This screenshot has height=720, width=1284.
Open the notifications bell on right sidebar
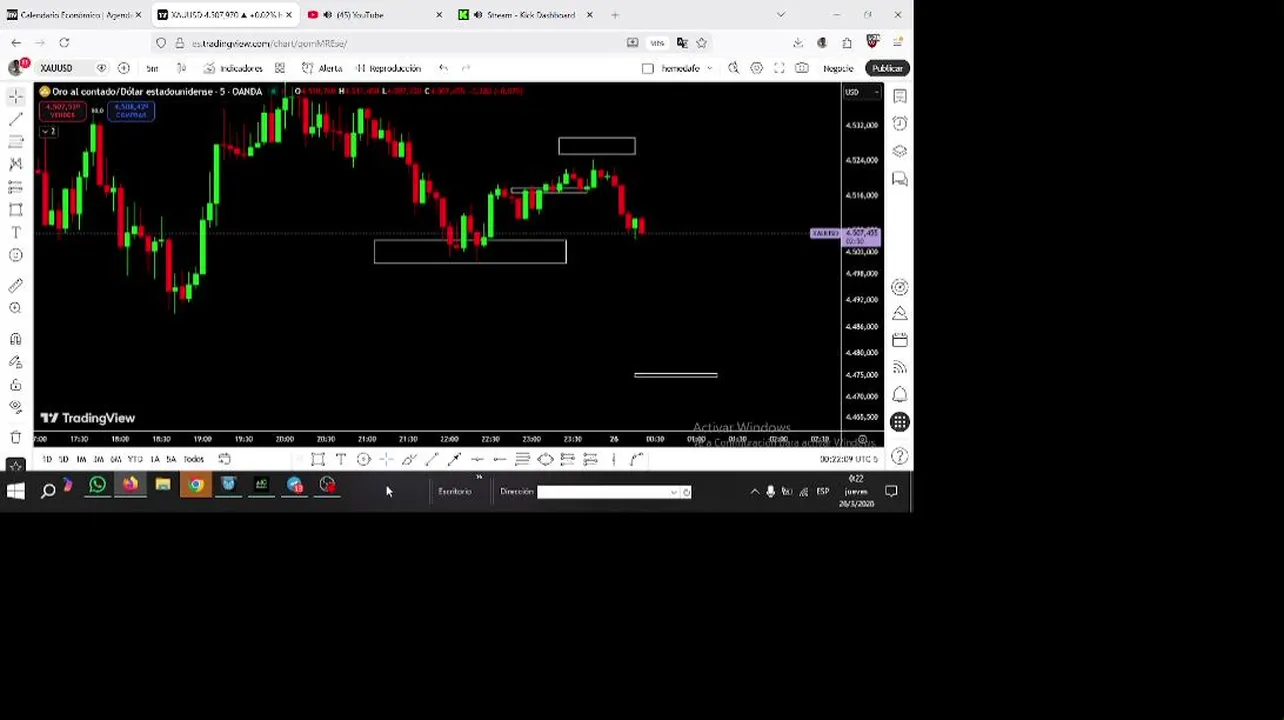[x=900, y=395]
